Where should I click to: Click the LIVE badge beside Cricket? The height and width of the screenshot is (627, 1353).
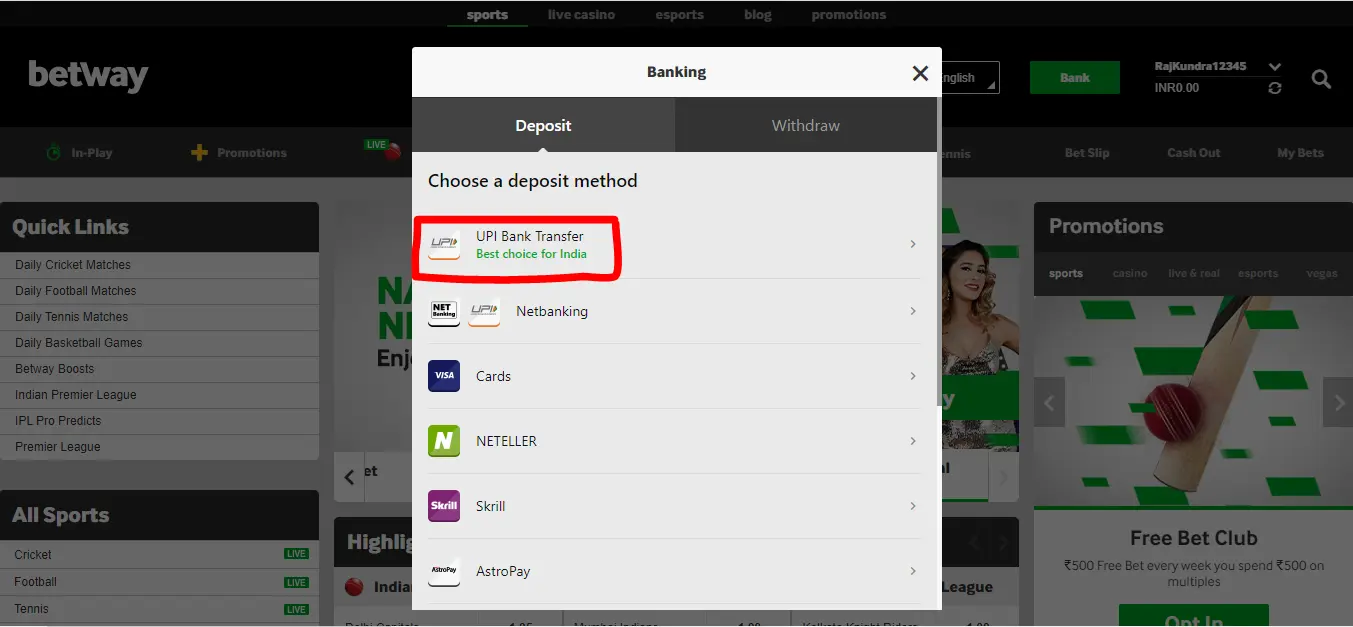pos(296,554)
